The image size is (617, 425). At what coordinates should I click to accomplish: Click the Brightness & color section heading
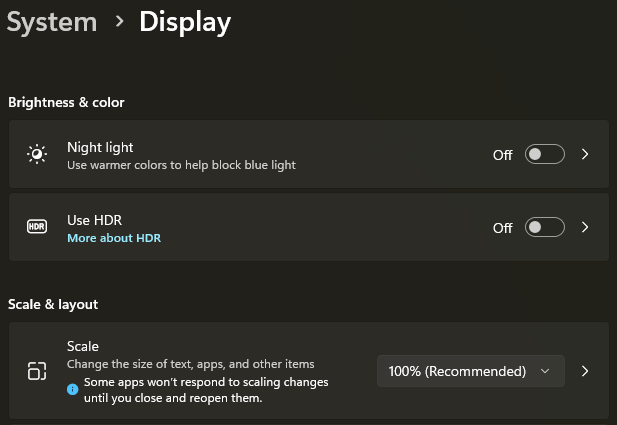tap(66, 102)
